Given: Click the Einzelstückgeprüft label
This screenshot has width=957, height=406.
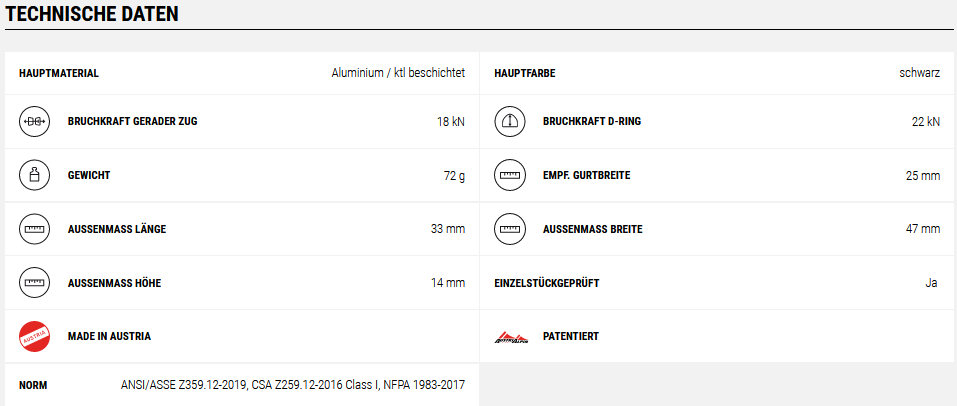Looking at the screenshot, I should point(546,283).
